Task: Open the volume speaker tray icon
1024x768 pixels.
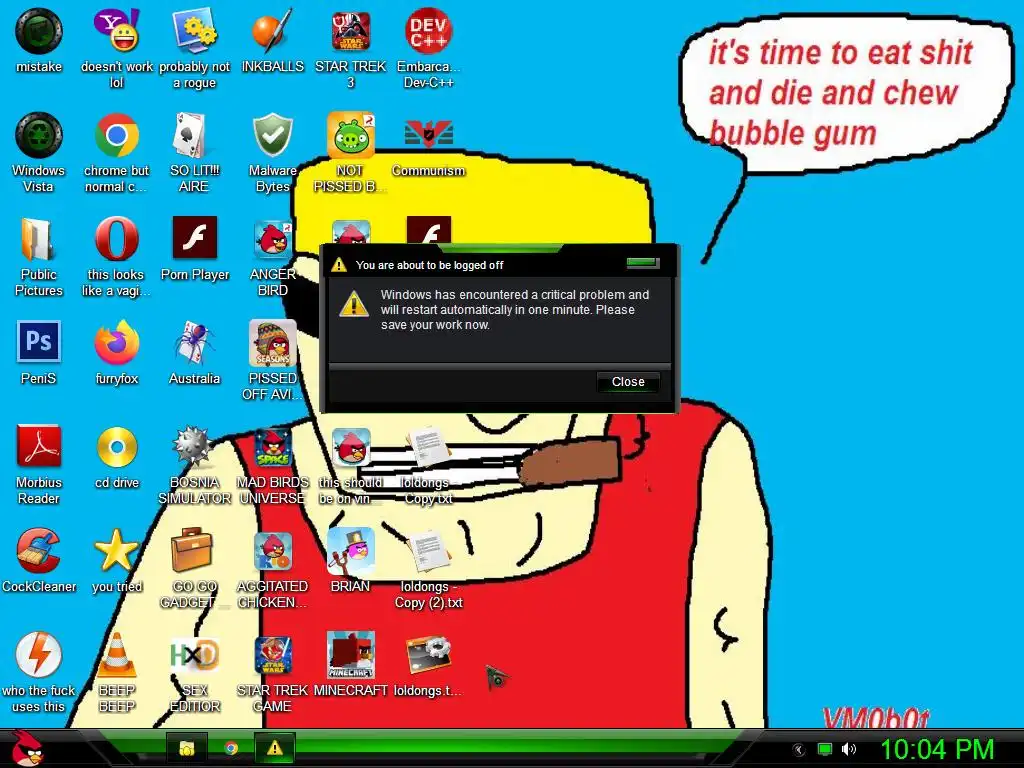Action: pyautogui.click(x=849, y=749)
